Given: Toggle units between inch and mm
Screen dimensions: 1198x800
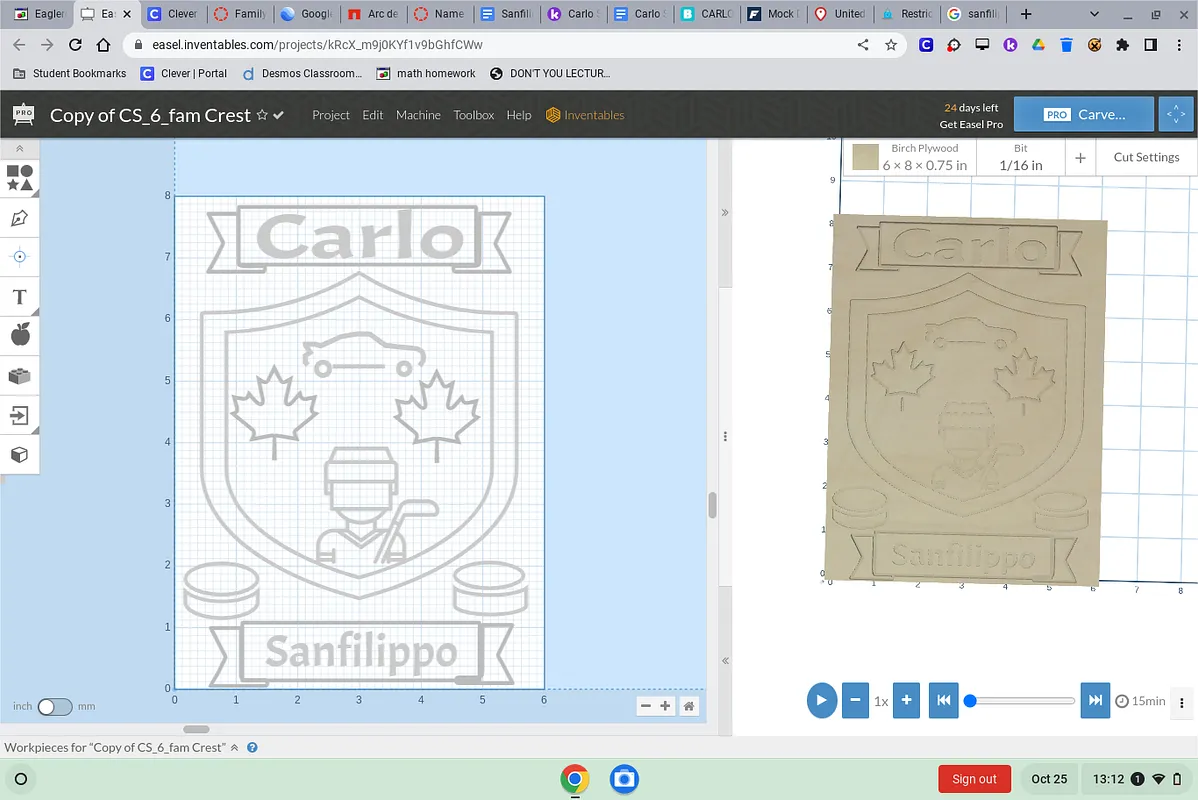Looking at the screenshot, I should tap(54, 706).
